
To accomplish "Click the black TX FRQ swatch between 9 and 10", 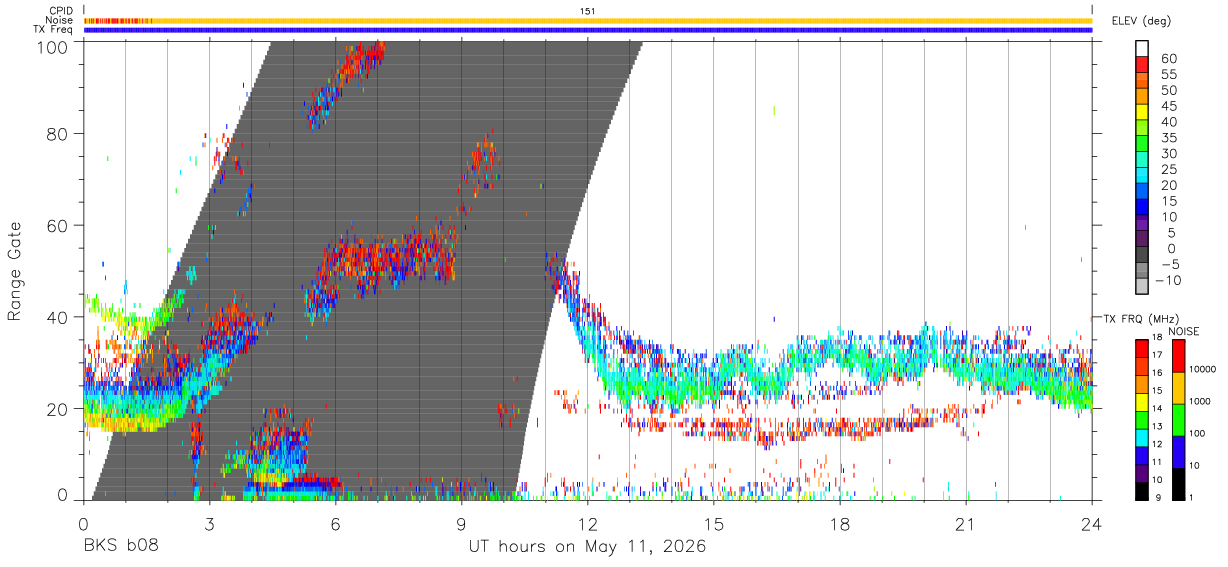I will tap(1142, 490).
